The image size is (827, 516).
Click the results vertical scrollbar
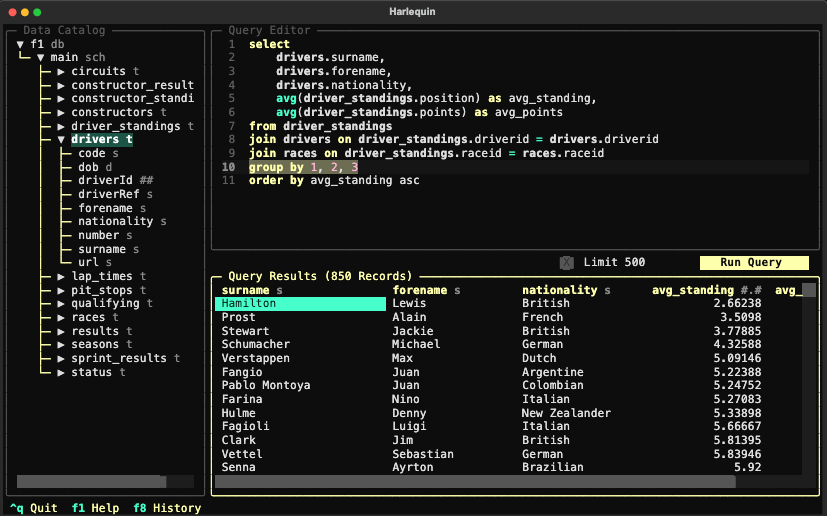[x=809, y=290]
